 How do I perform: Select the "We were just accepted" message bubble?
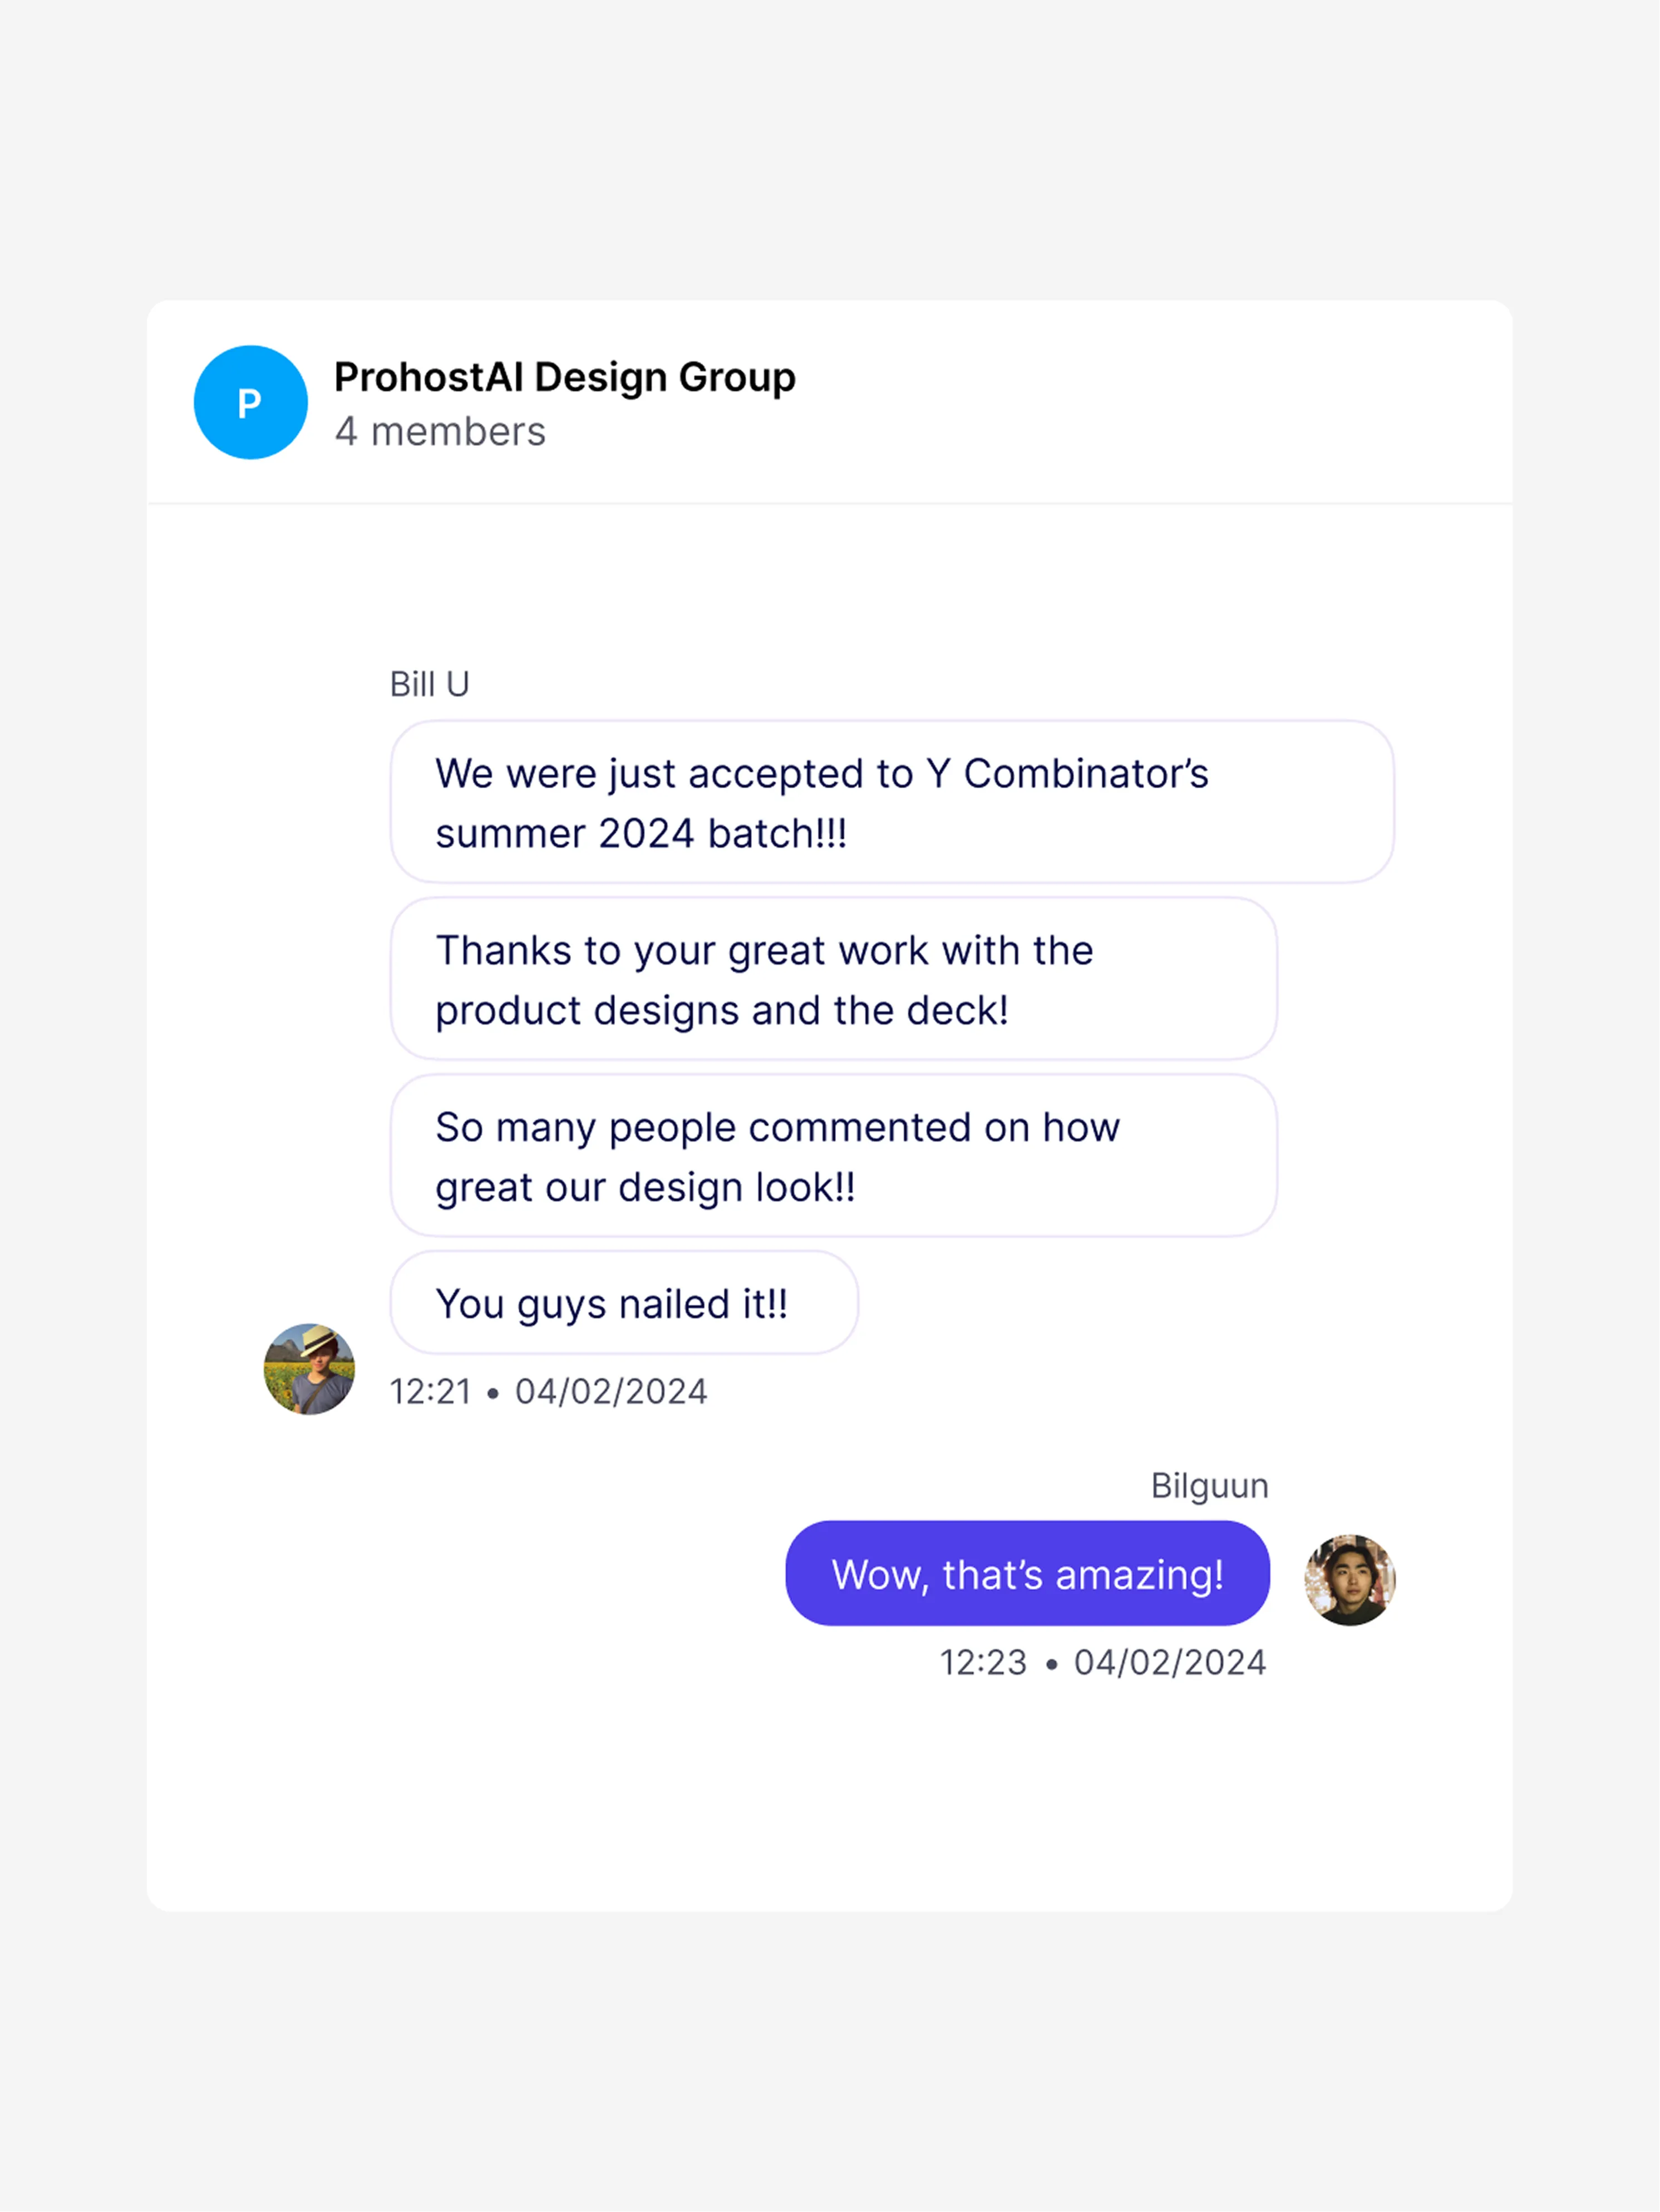click(x=891, y=802)
